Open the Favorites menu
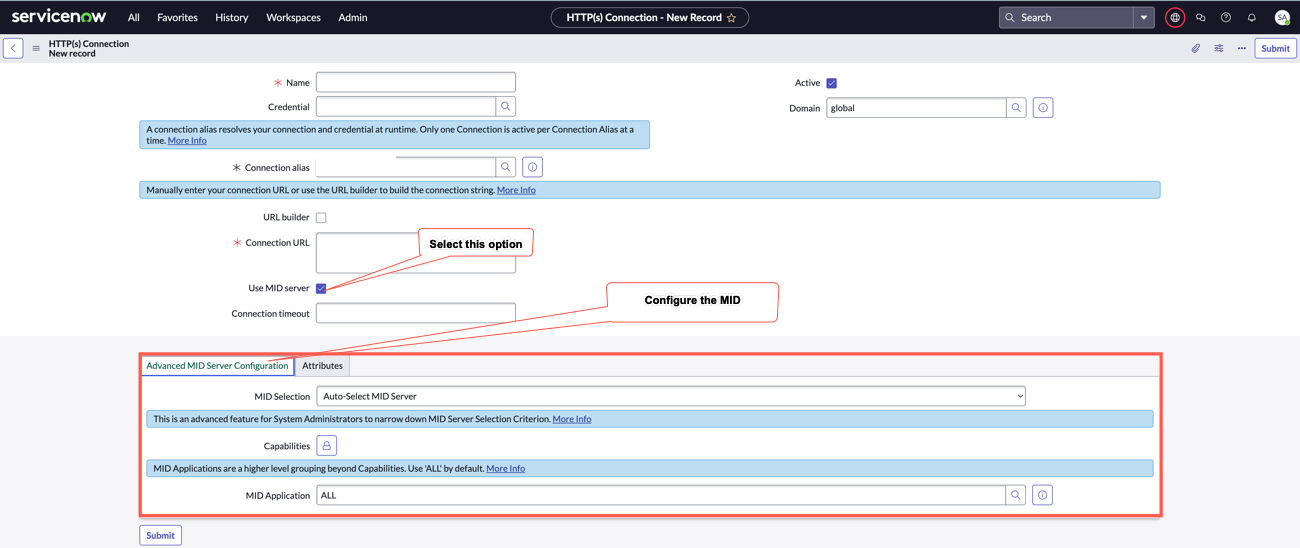Screen dimensions: 1300x548 tap(177, 17)
